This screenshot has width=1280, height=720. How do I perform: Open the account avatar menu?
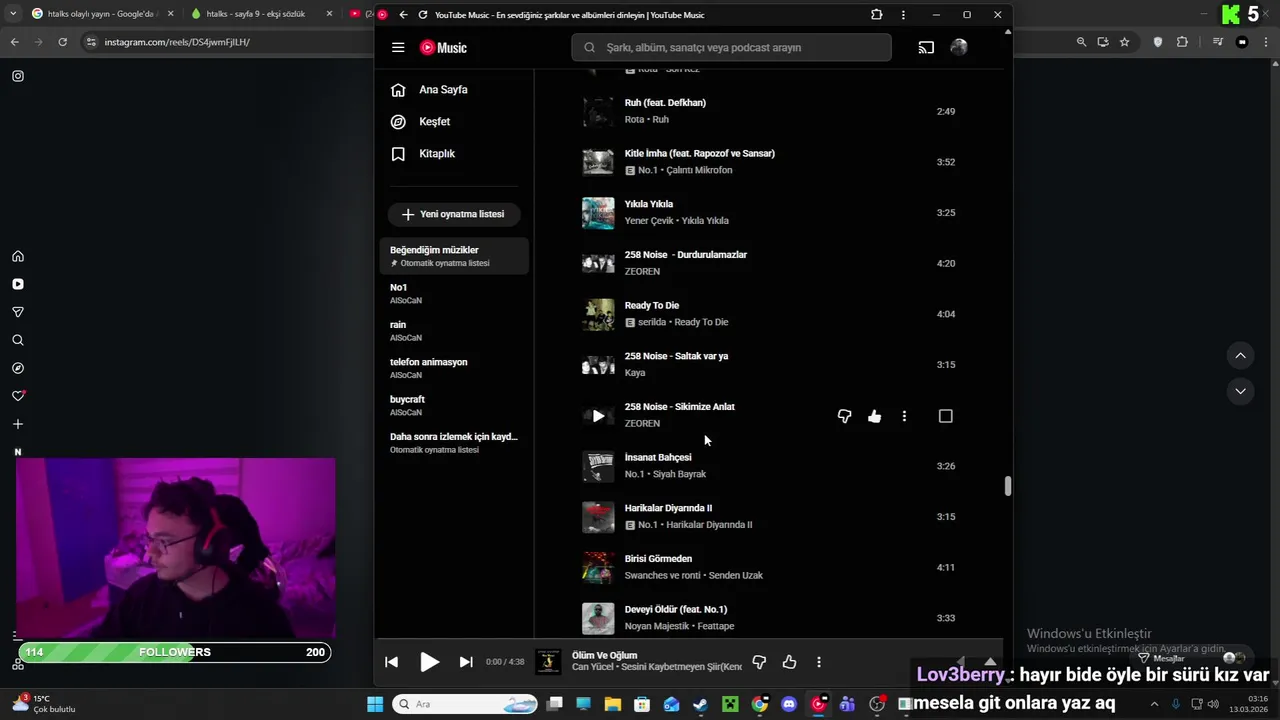pos(958,47)
